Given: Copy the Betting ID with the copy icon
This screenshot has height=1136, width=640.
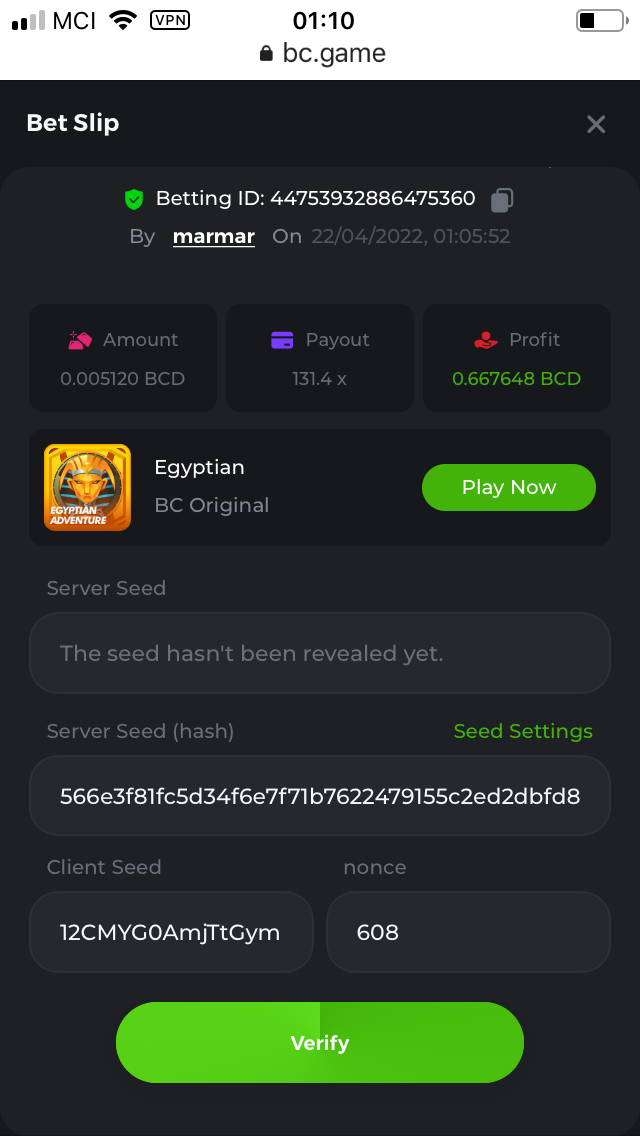Looking at the screenshot, I should [502, 199].
